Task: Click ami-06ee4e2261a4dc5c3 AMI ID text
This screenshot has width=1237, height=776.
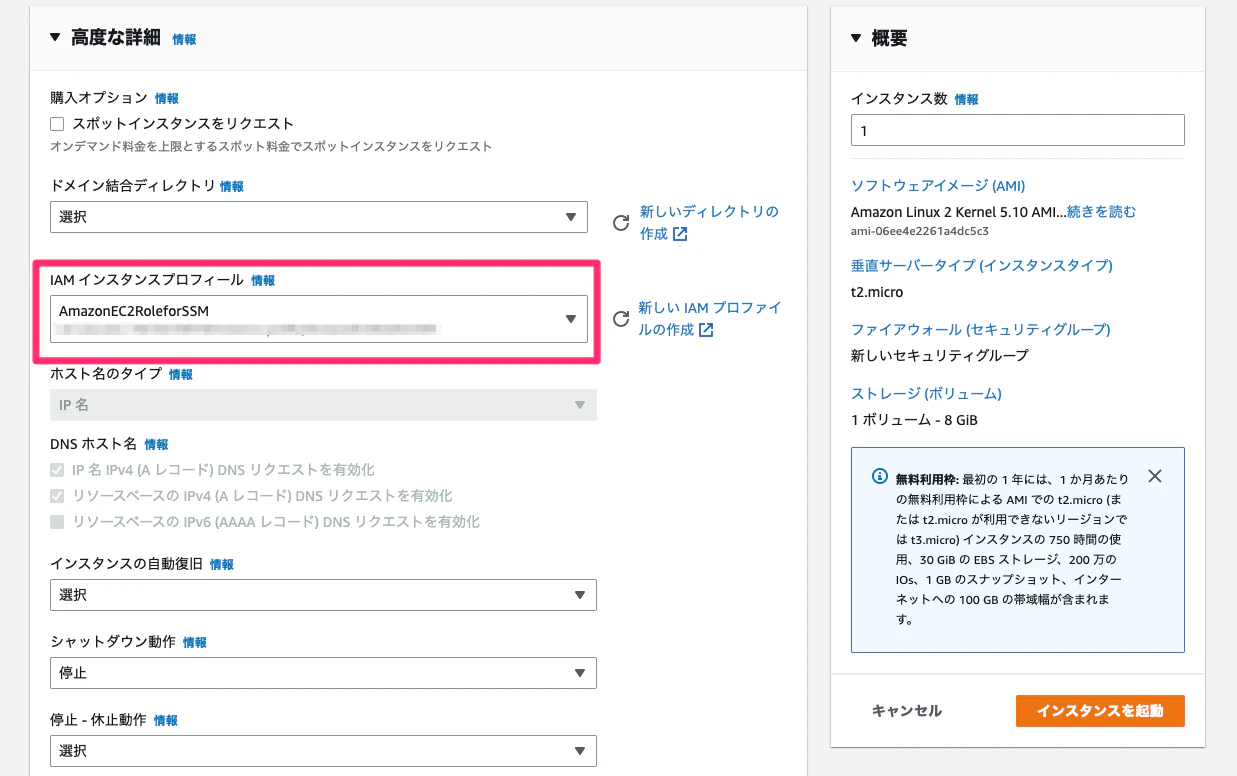Action: coord(920,231)
